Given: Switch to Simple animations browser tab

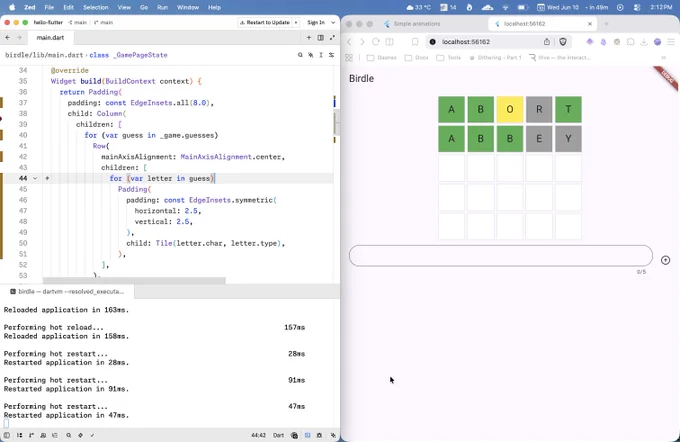Looking at the screenshot, I should [416, 24].
